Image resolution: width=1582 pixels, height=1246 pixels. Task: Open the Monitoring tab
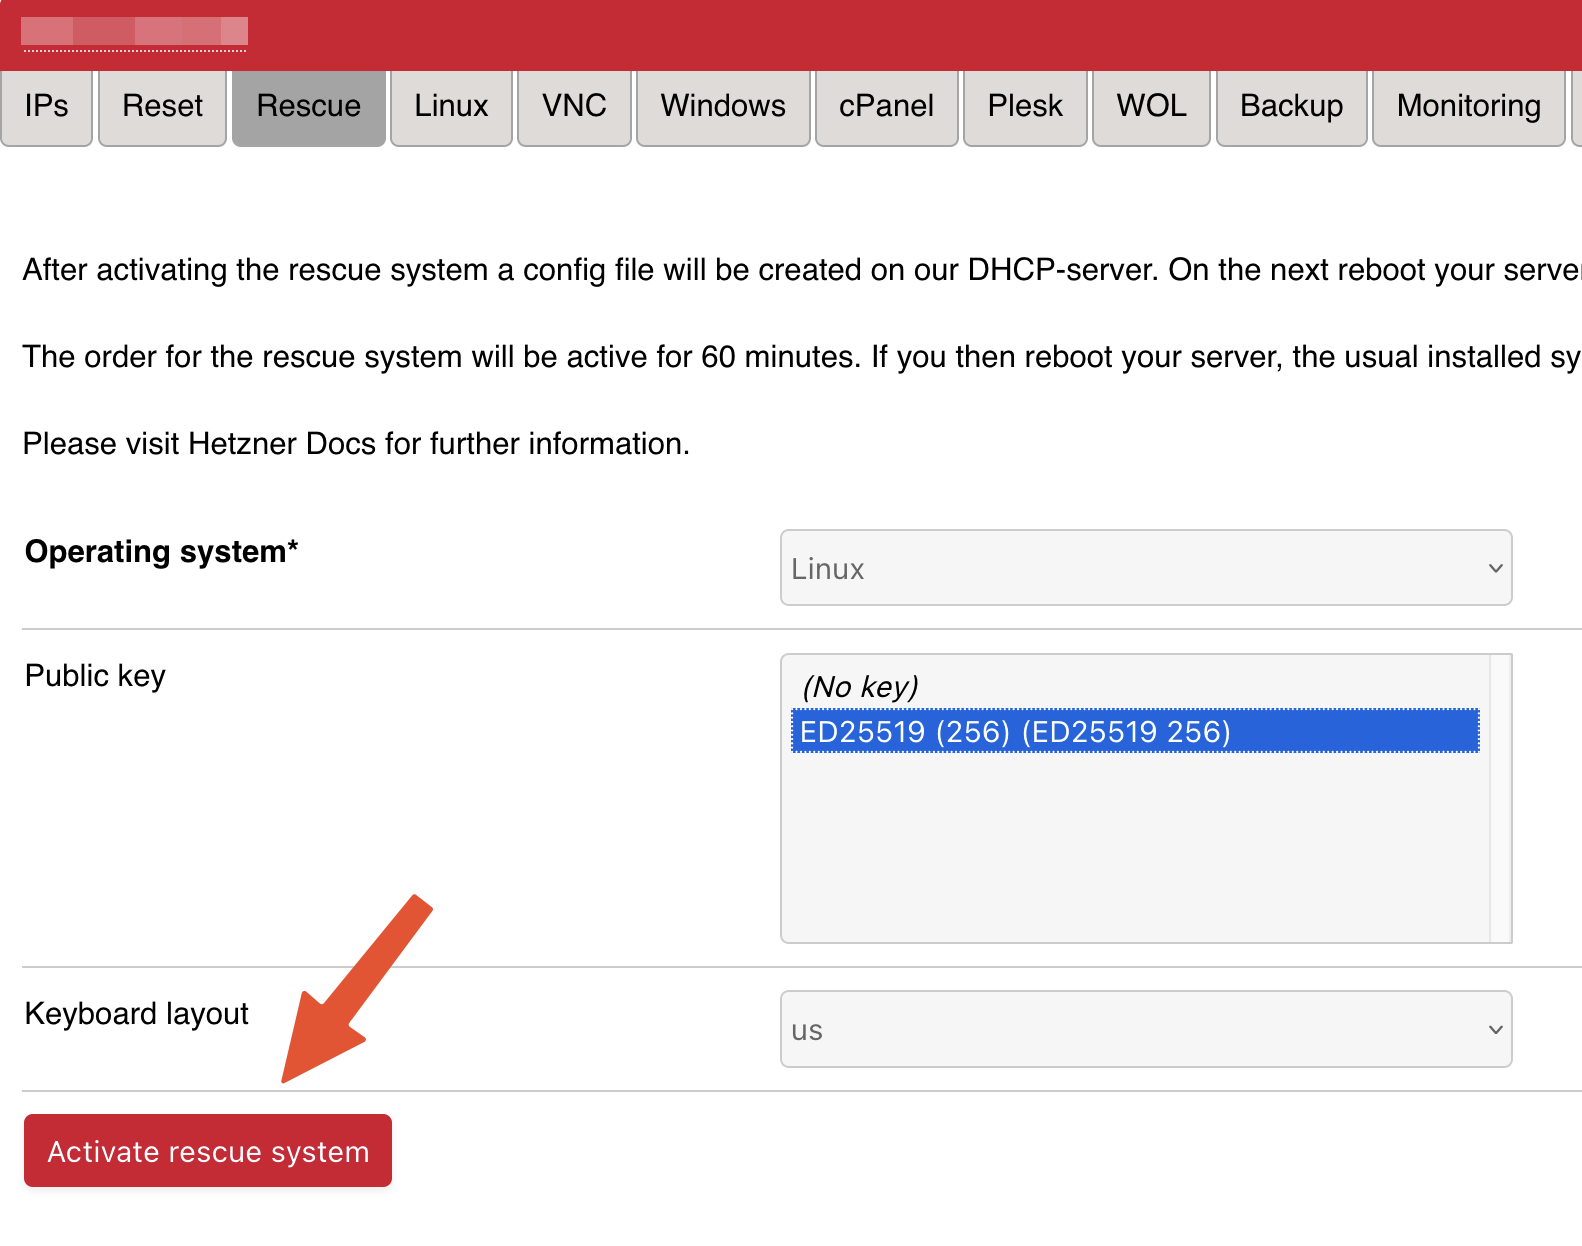tap(1468, 106)
